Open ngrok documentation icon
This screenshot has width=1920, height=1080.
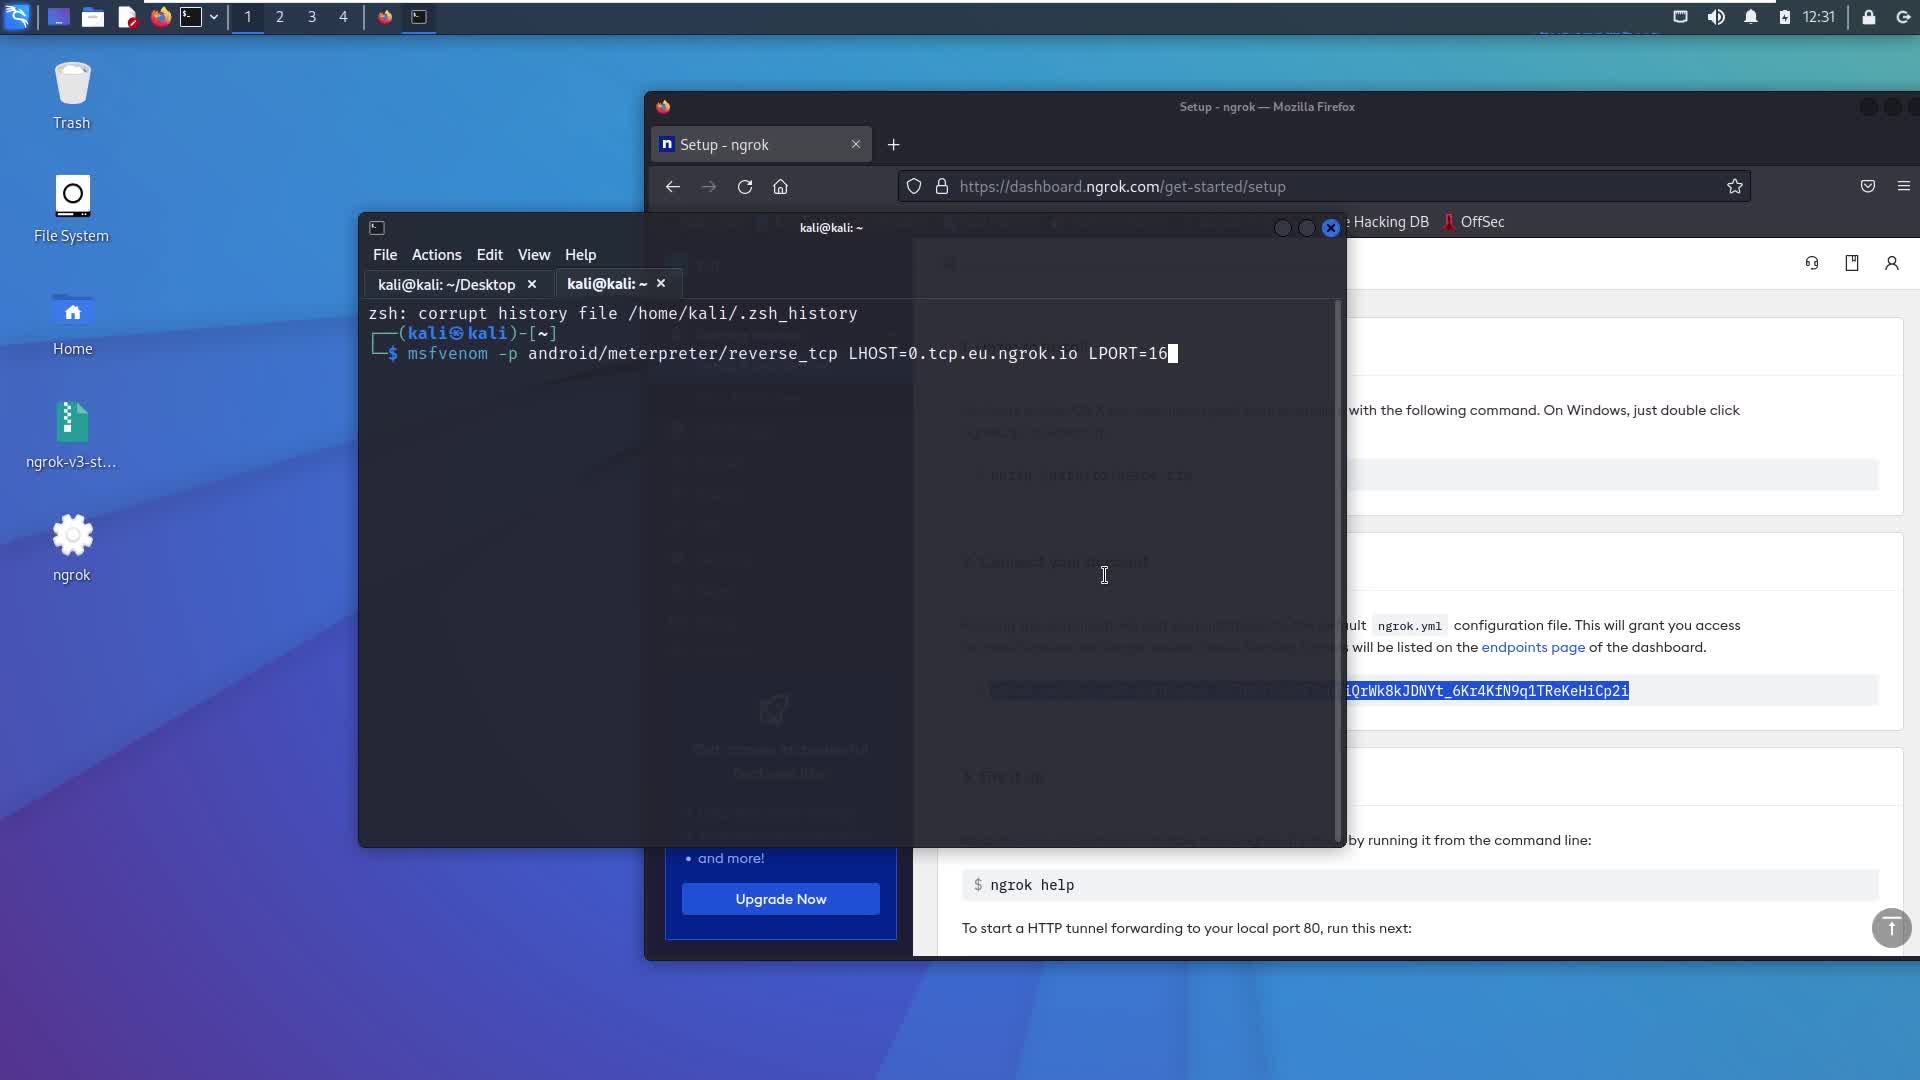[x=1852, y=263]
